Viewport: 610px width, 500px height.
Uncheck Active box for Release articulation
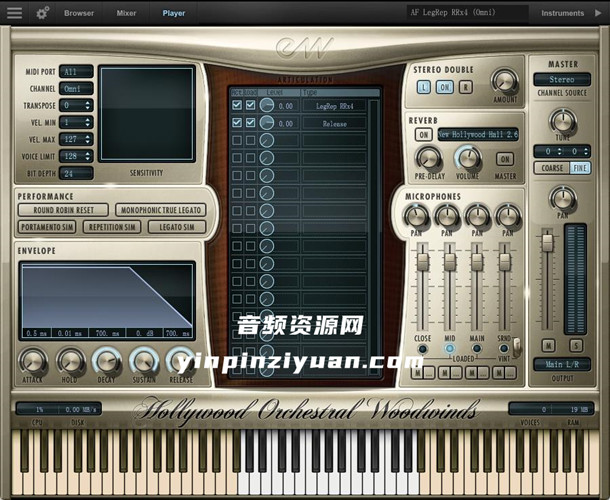(x=237, y=123)
